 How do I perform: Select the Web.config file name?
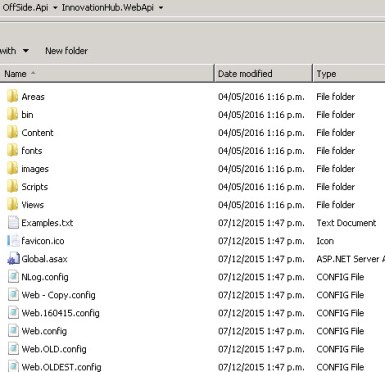(44, 331)
